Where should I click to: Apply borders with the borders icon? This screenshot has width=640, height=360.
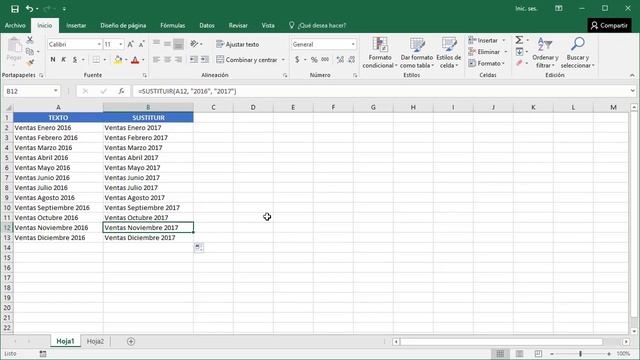tap(96, 60)
